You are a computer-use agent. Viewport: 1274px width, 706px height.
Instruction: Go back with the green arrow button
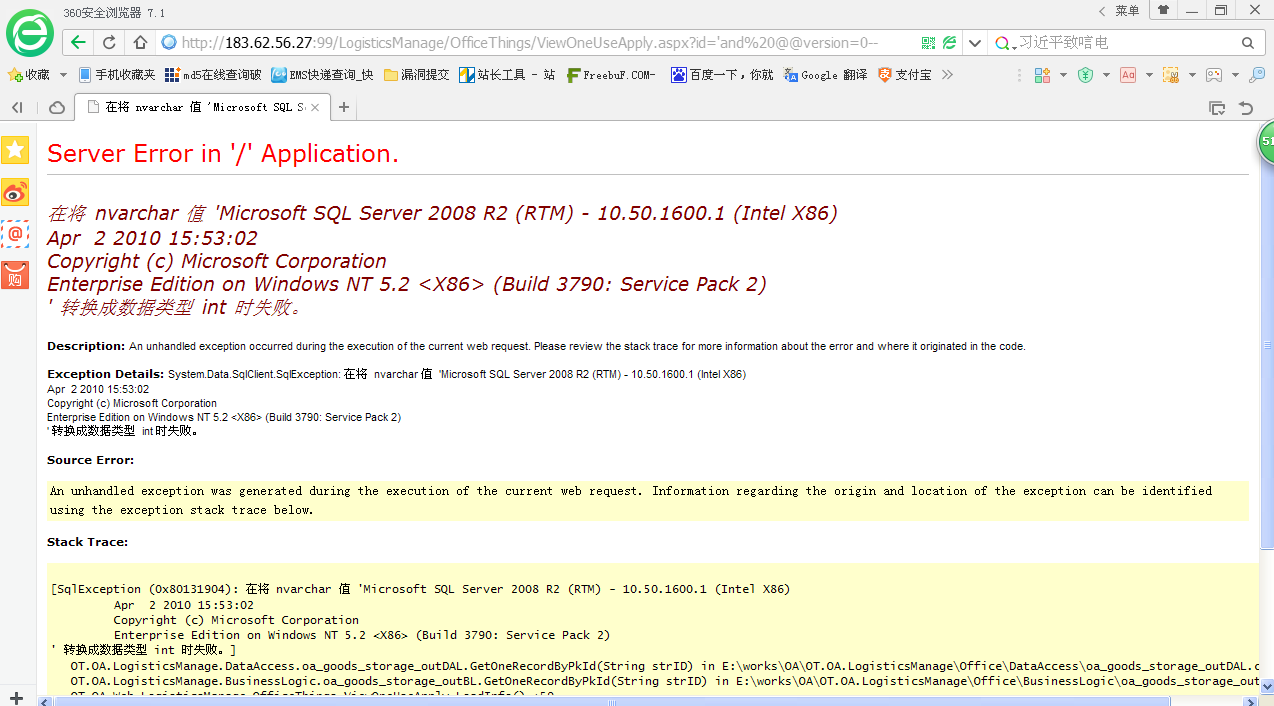point(78,43)
